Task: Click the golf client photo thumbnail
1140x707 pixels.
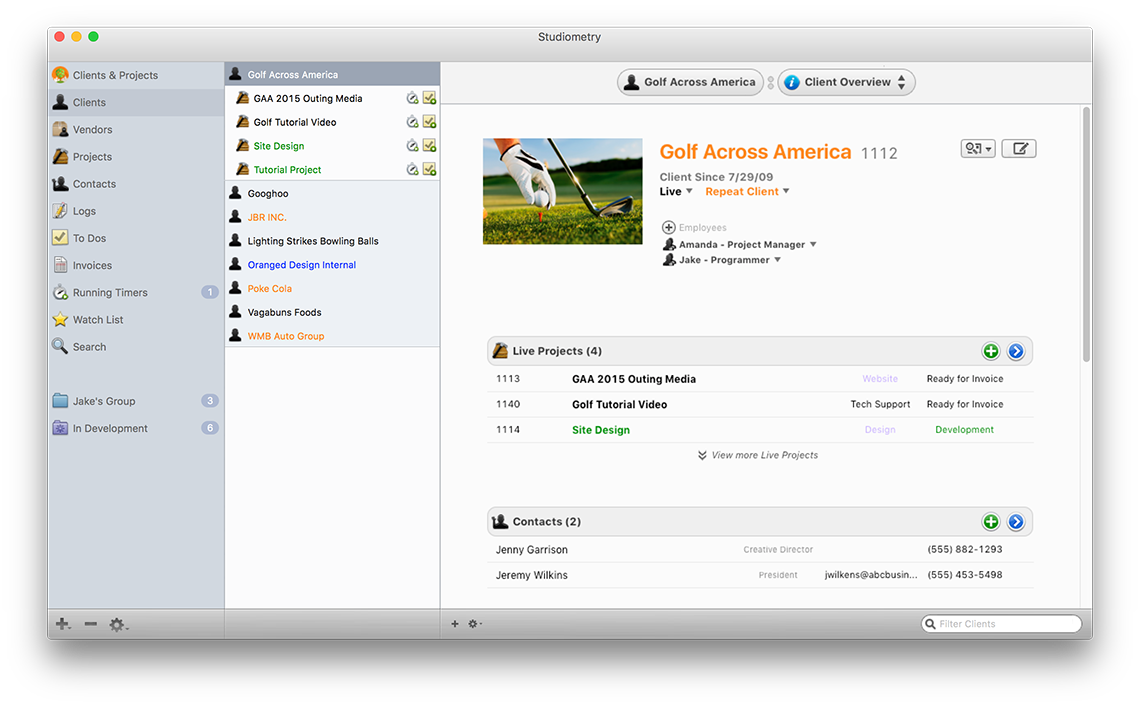Action: [563, 191]
